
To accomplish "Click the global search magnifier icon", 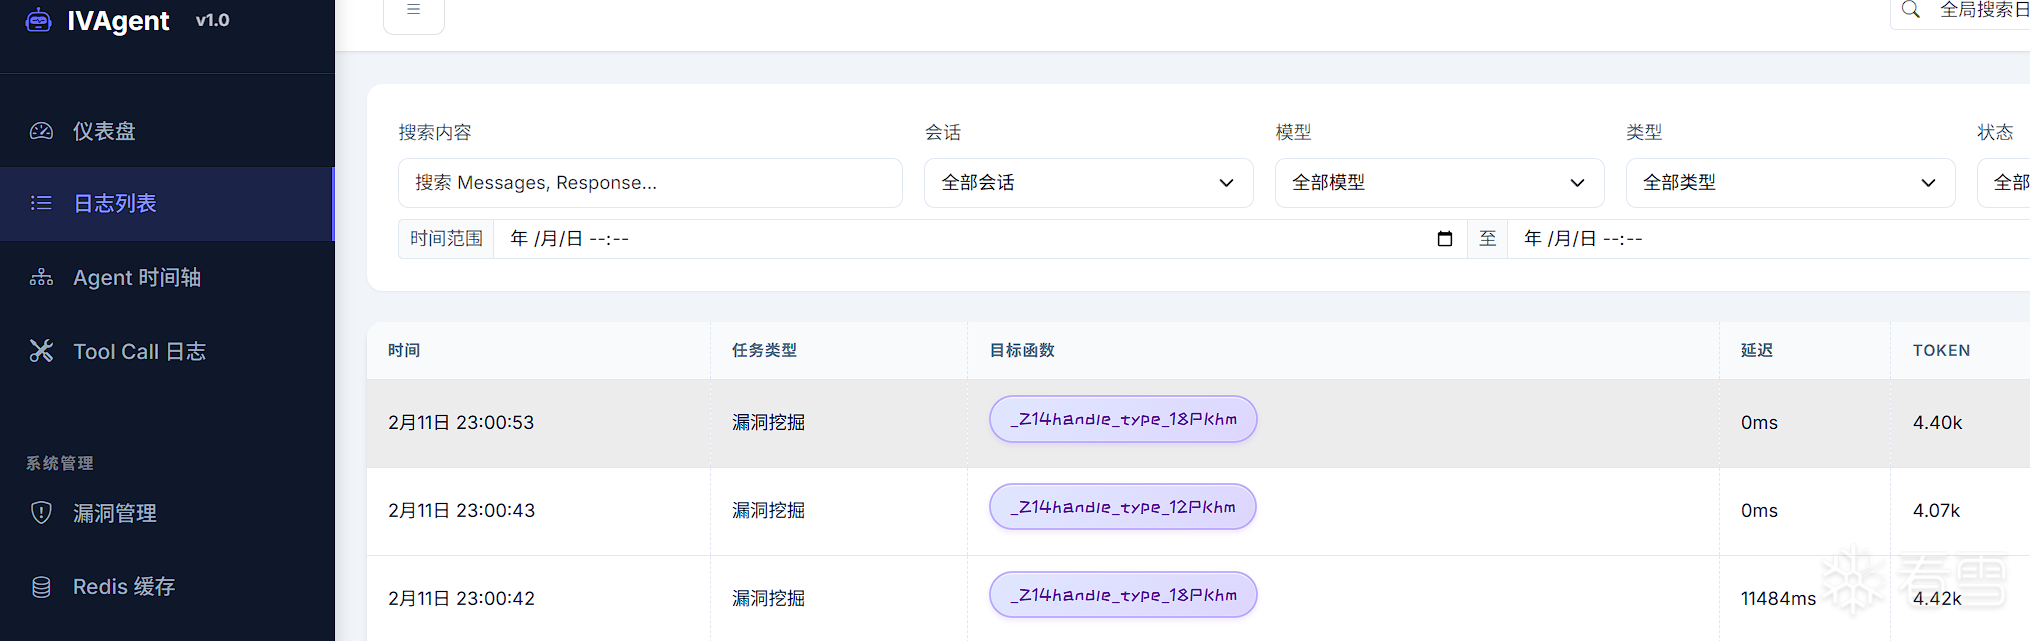I will [x=1910, y=10].
